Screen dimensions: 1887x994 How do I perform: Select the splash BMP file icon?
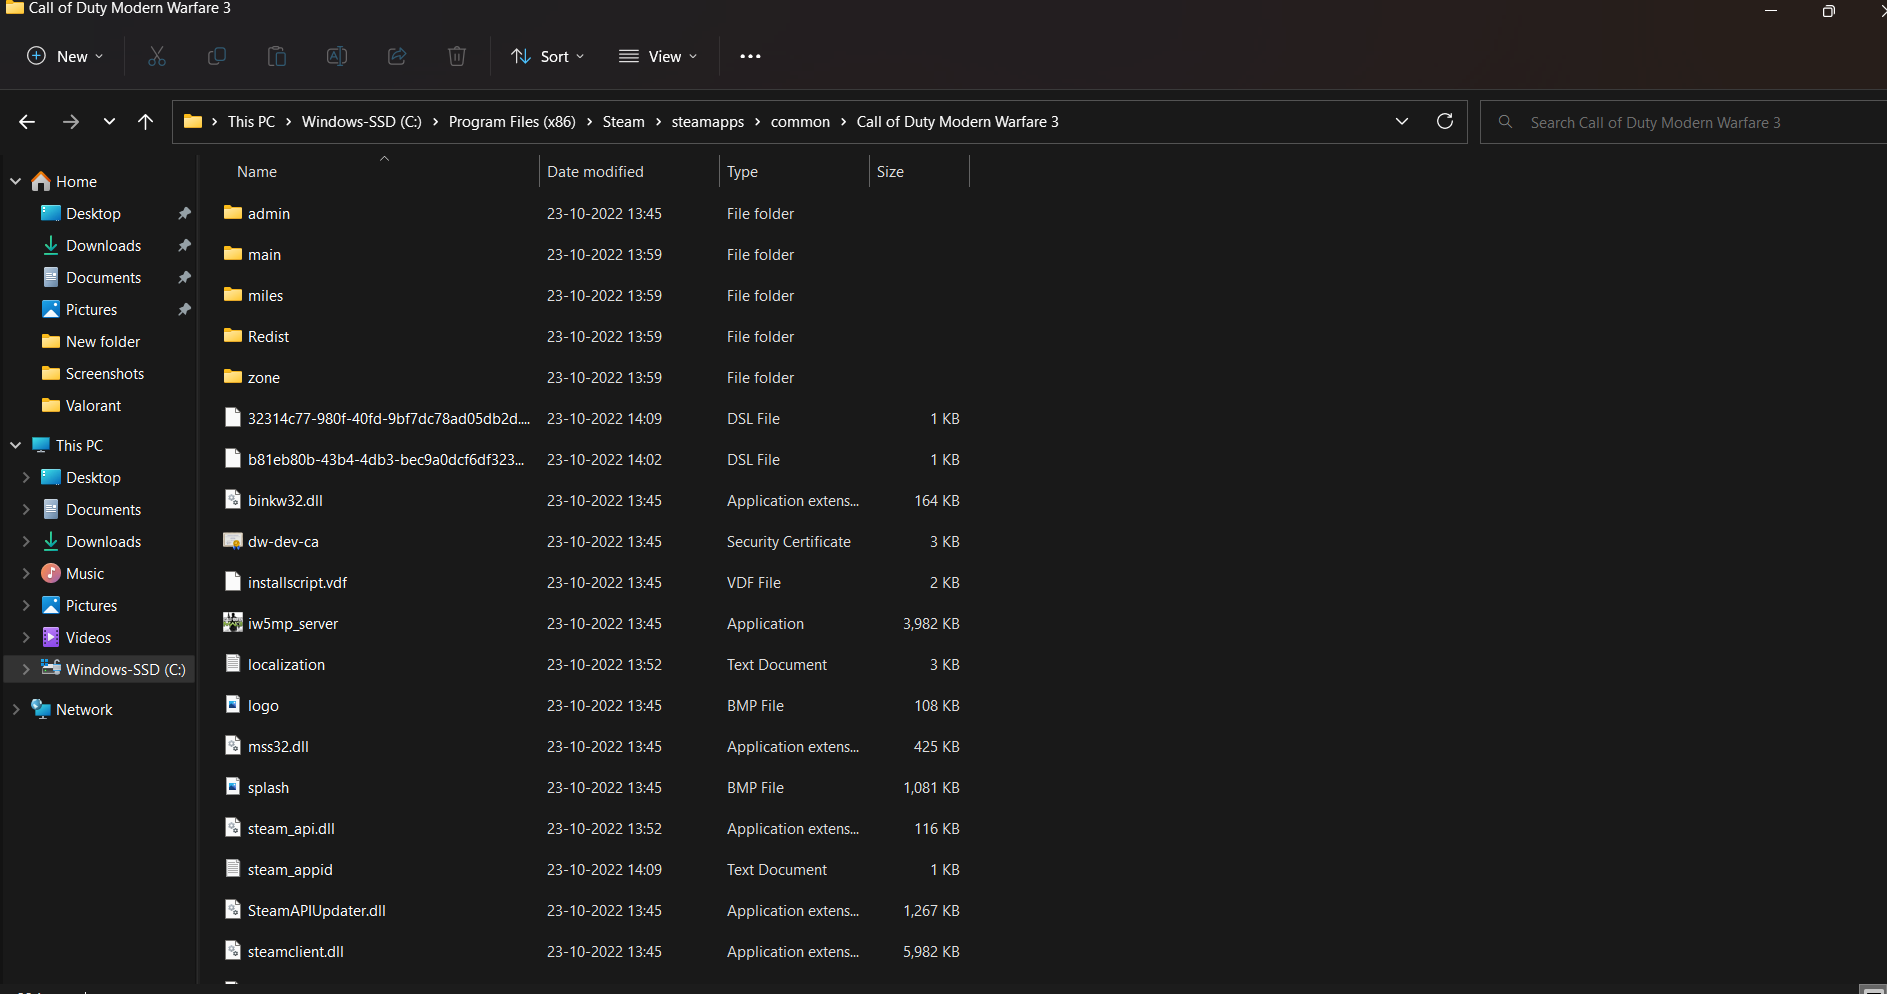click(x=233, y=787)
